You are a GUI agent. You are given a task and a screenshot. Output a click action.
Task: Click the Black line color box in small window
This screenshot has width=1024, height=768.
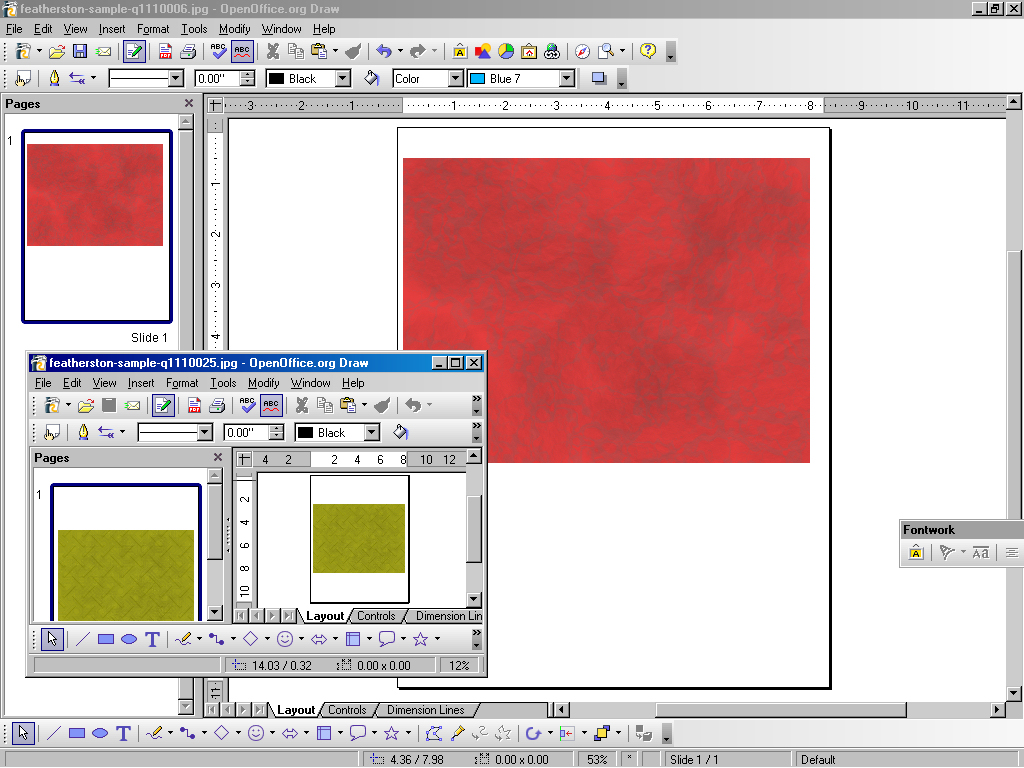pos(329,433)
